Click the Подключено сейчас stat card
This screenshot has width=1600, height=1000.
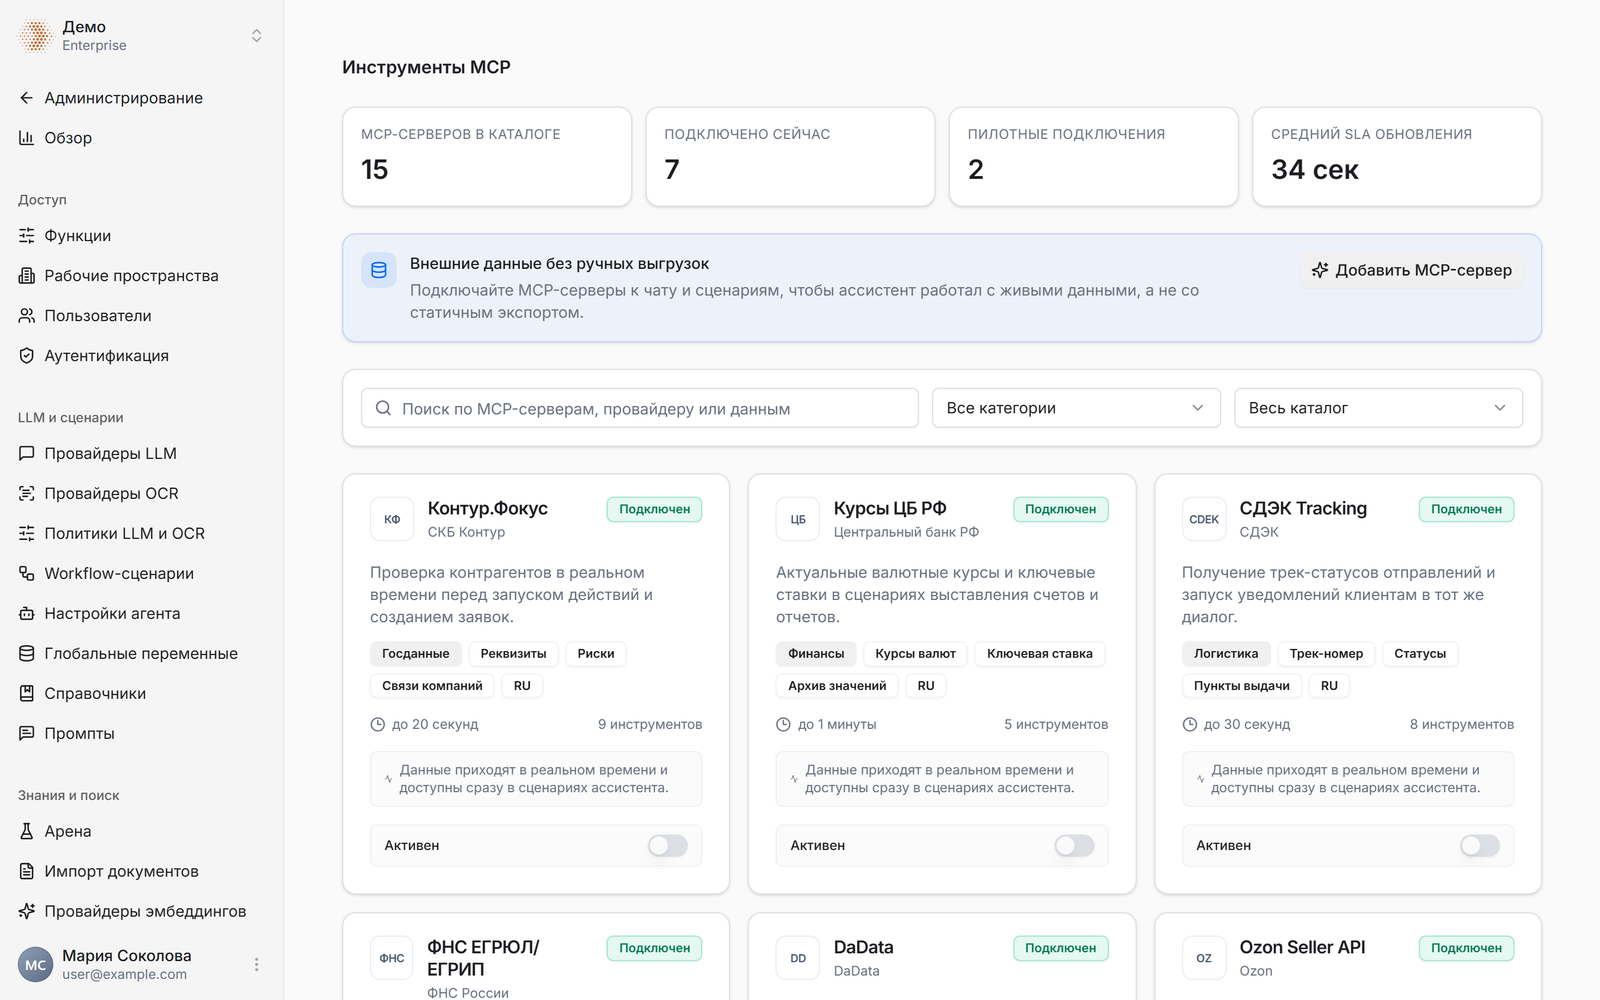coord(790,157)
